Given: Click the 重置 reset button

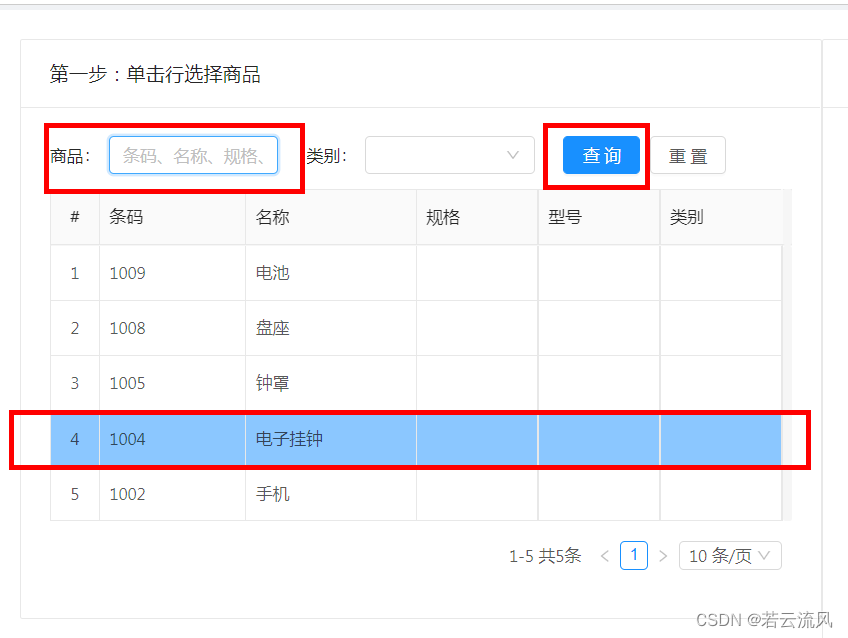Looking at the screenshot, I should point(688,156).
